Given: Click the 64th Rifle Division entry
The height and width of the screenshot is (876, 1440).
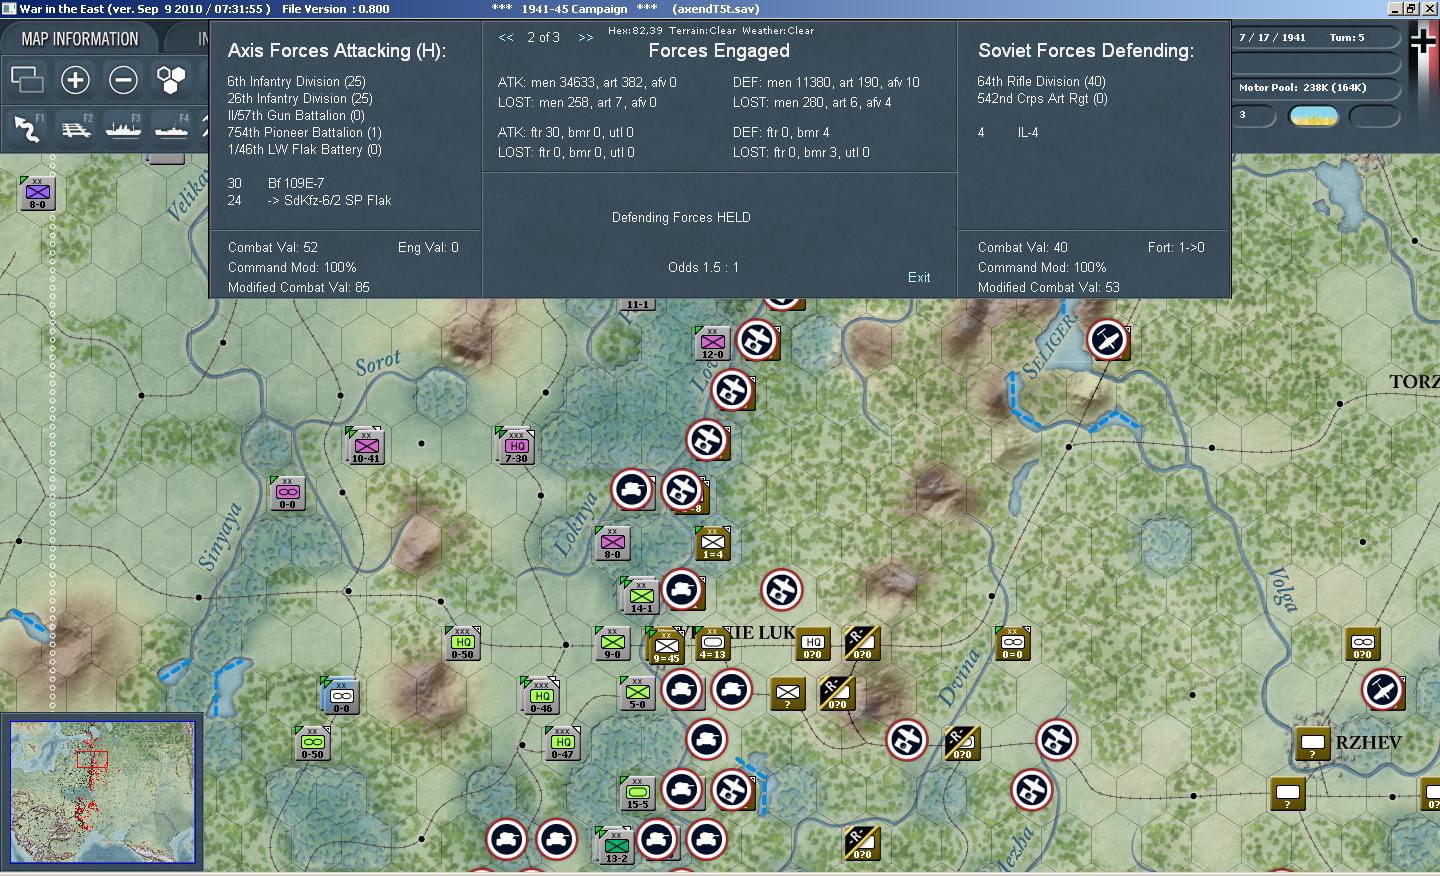Looking at the screenshot, I should coord(1041,81).
